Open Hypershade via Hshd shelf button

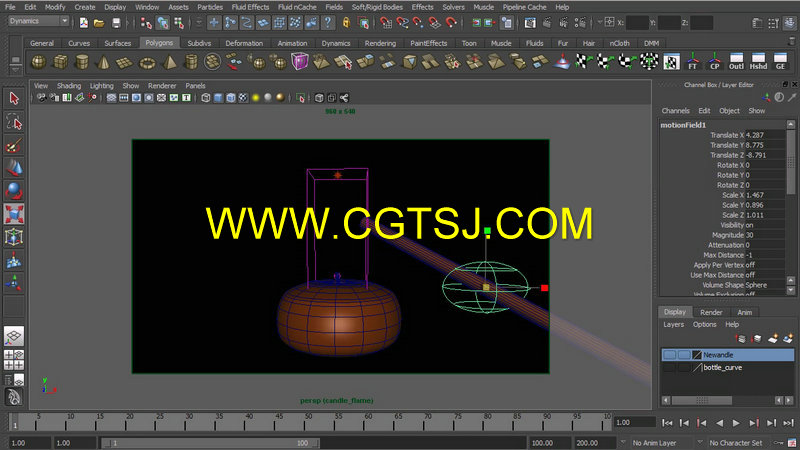pos(758,62)
